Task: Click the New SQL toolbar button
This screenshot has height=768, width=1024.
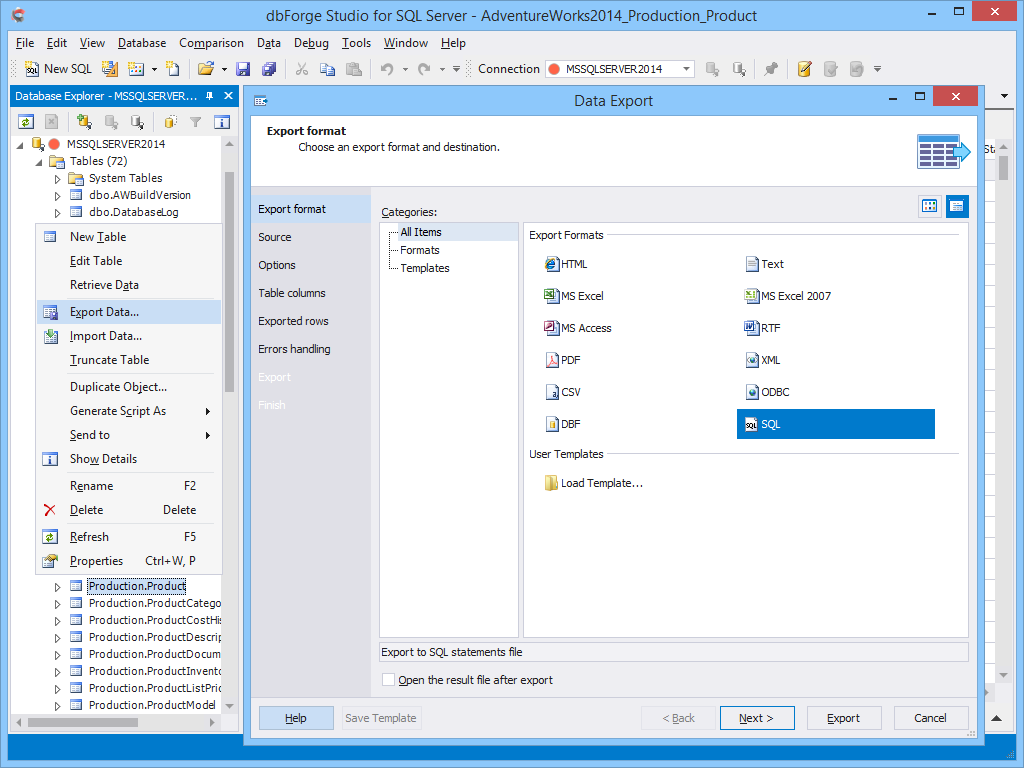Action: 57,69
